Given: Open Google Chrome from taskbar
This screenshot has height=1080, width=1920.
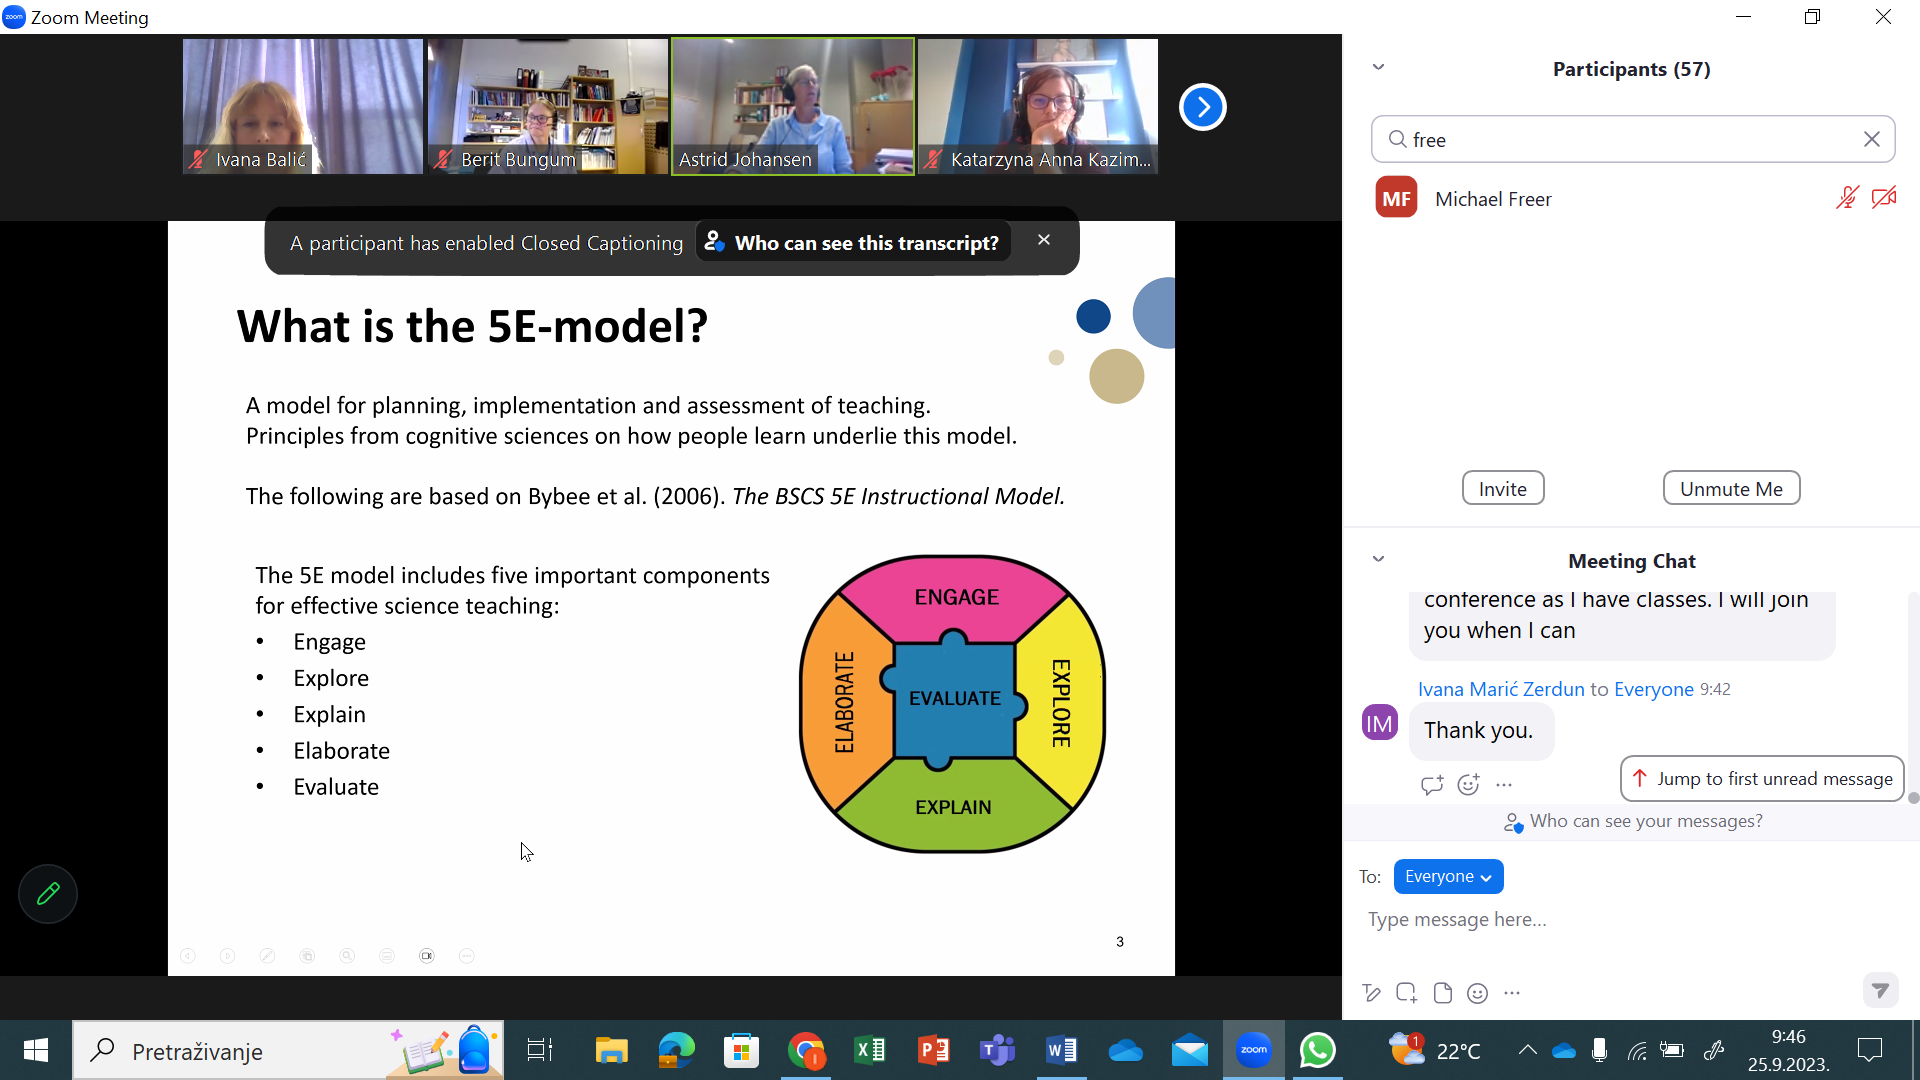Looking at the screenshot, I should (x=806, y=1050).
